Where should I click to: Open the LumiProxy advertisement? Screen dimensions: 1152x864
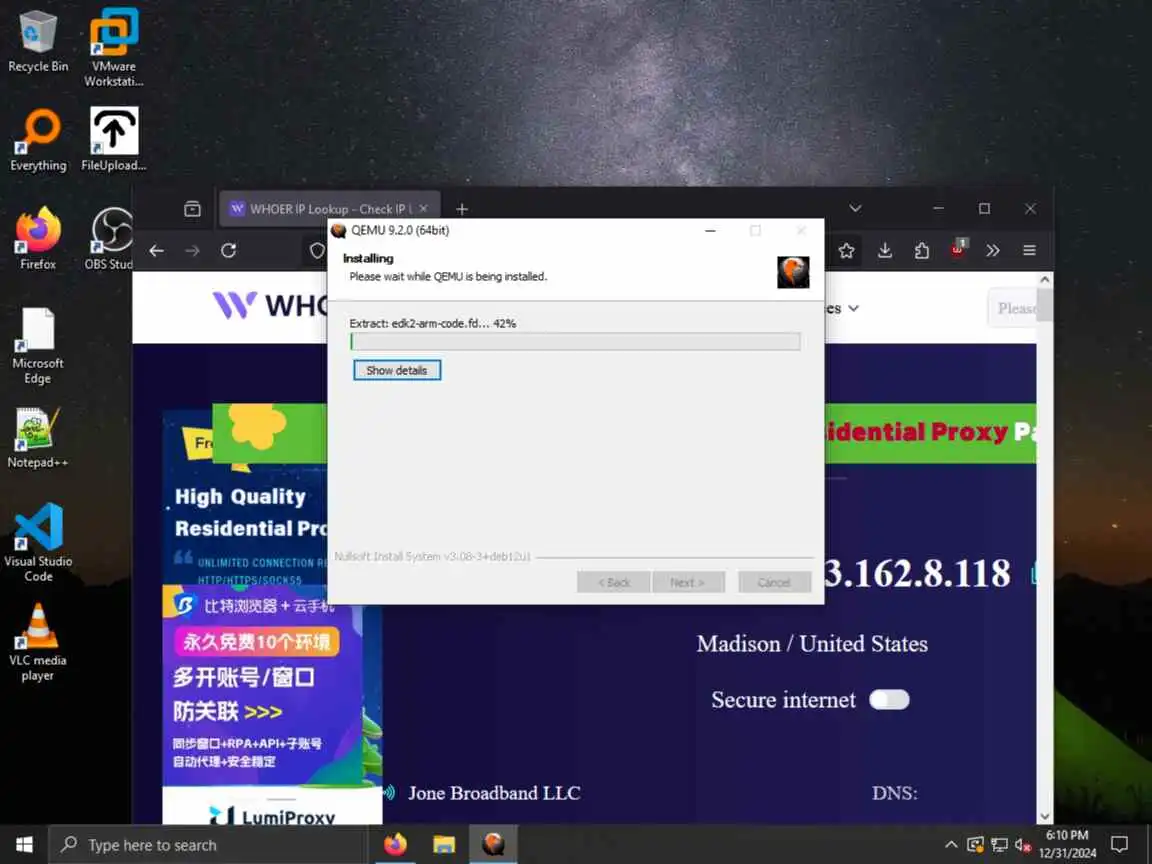273,807
